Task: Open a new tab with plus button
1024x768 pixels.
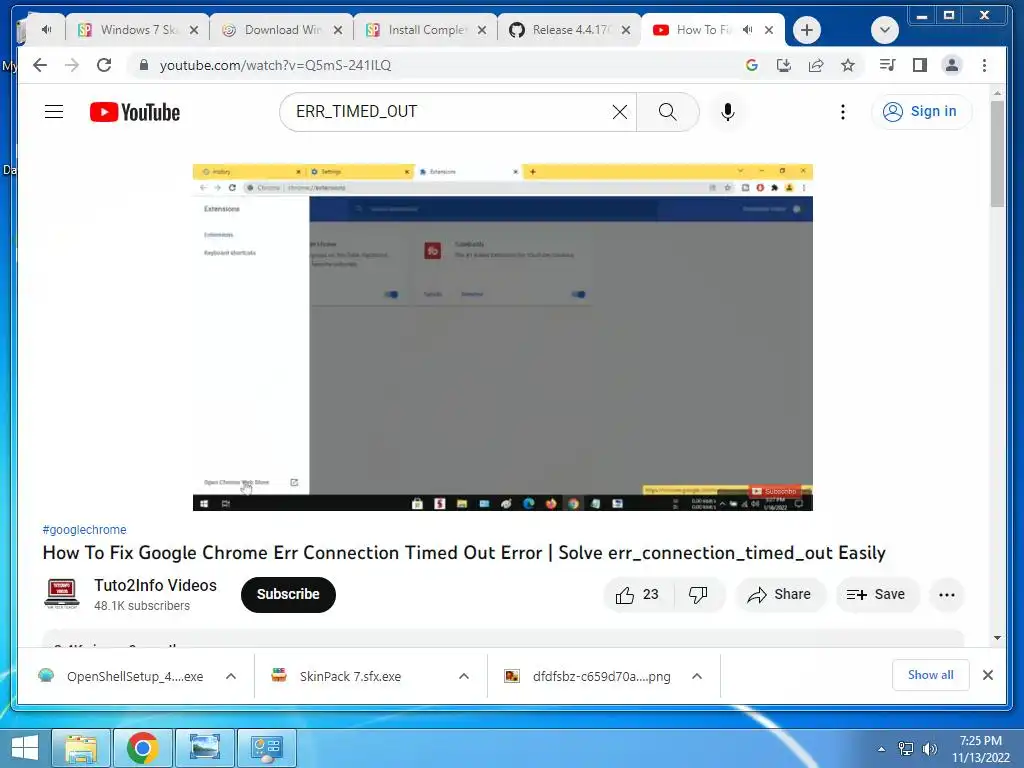Action: [807, 30]
